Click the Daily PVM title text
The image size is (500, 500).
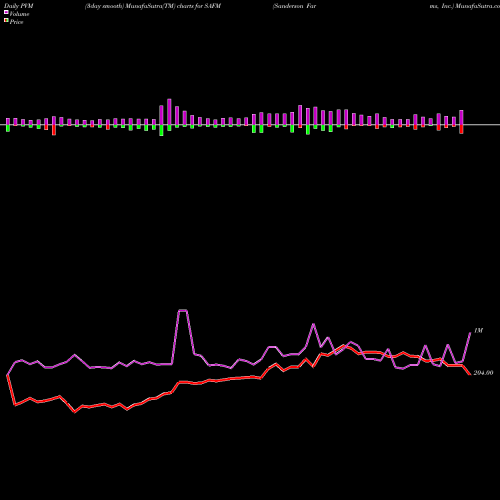pyautogui.click(x=18, y=6)
